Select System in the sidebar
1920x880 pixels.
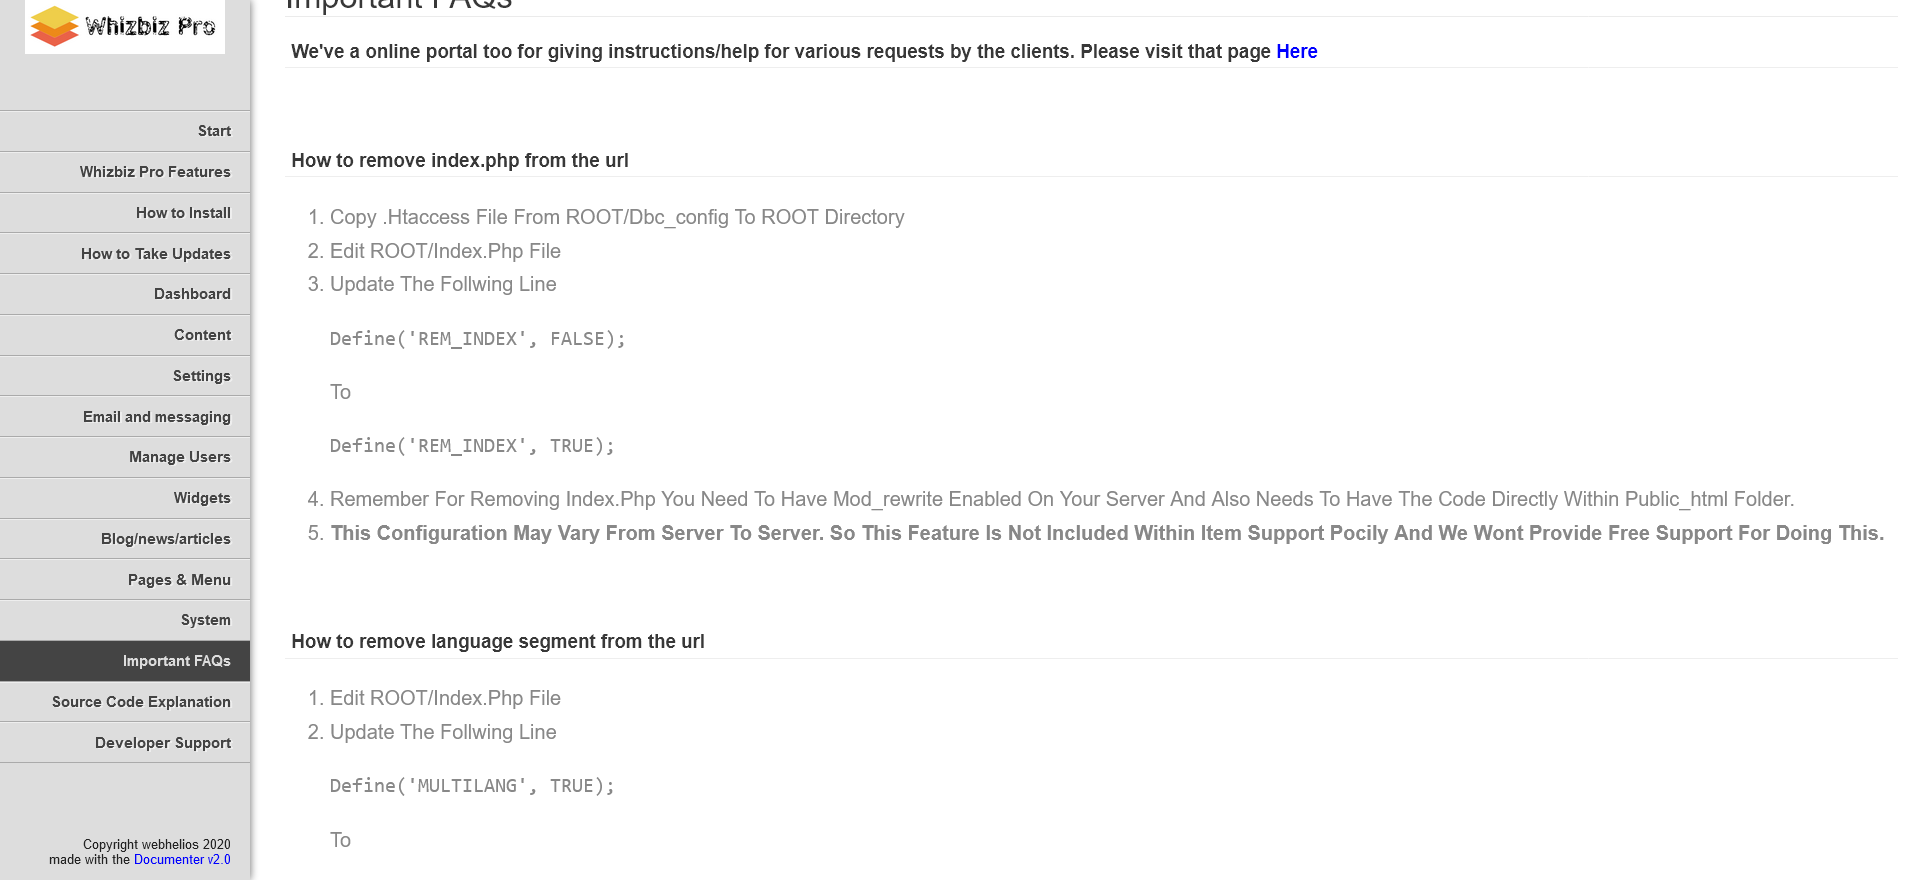[x=125, y=620]
